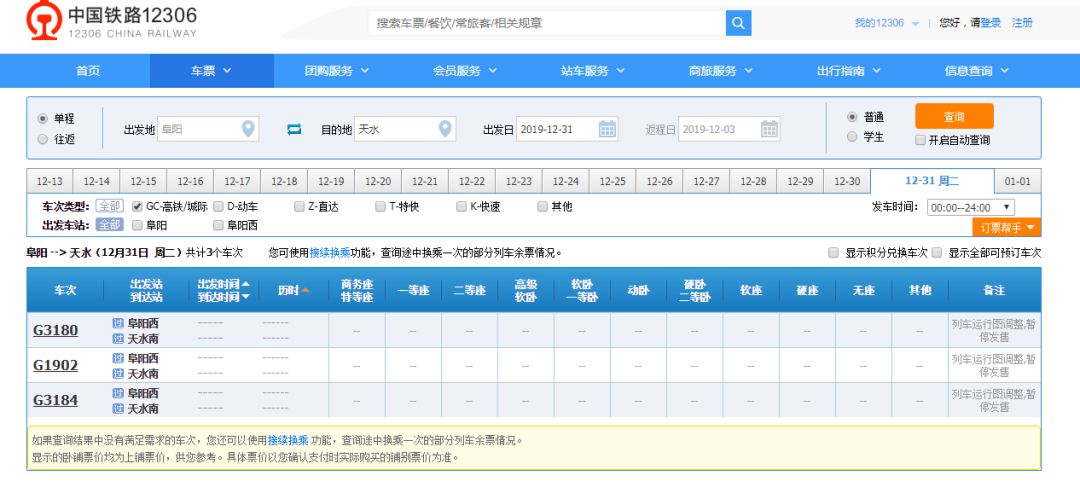Check the 其他 train type filter
This screenshot has width=1080, height=487.
(x=542, y=206)
